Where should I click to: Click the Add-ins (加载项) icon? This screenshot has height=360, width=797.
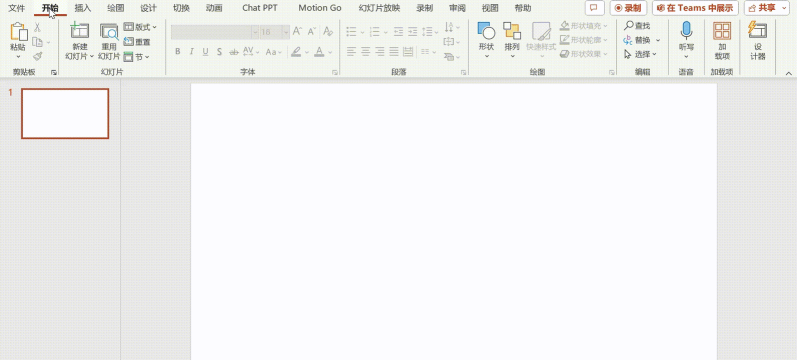click(x=722, y=31)
